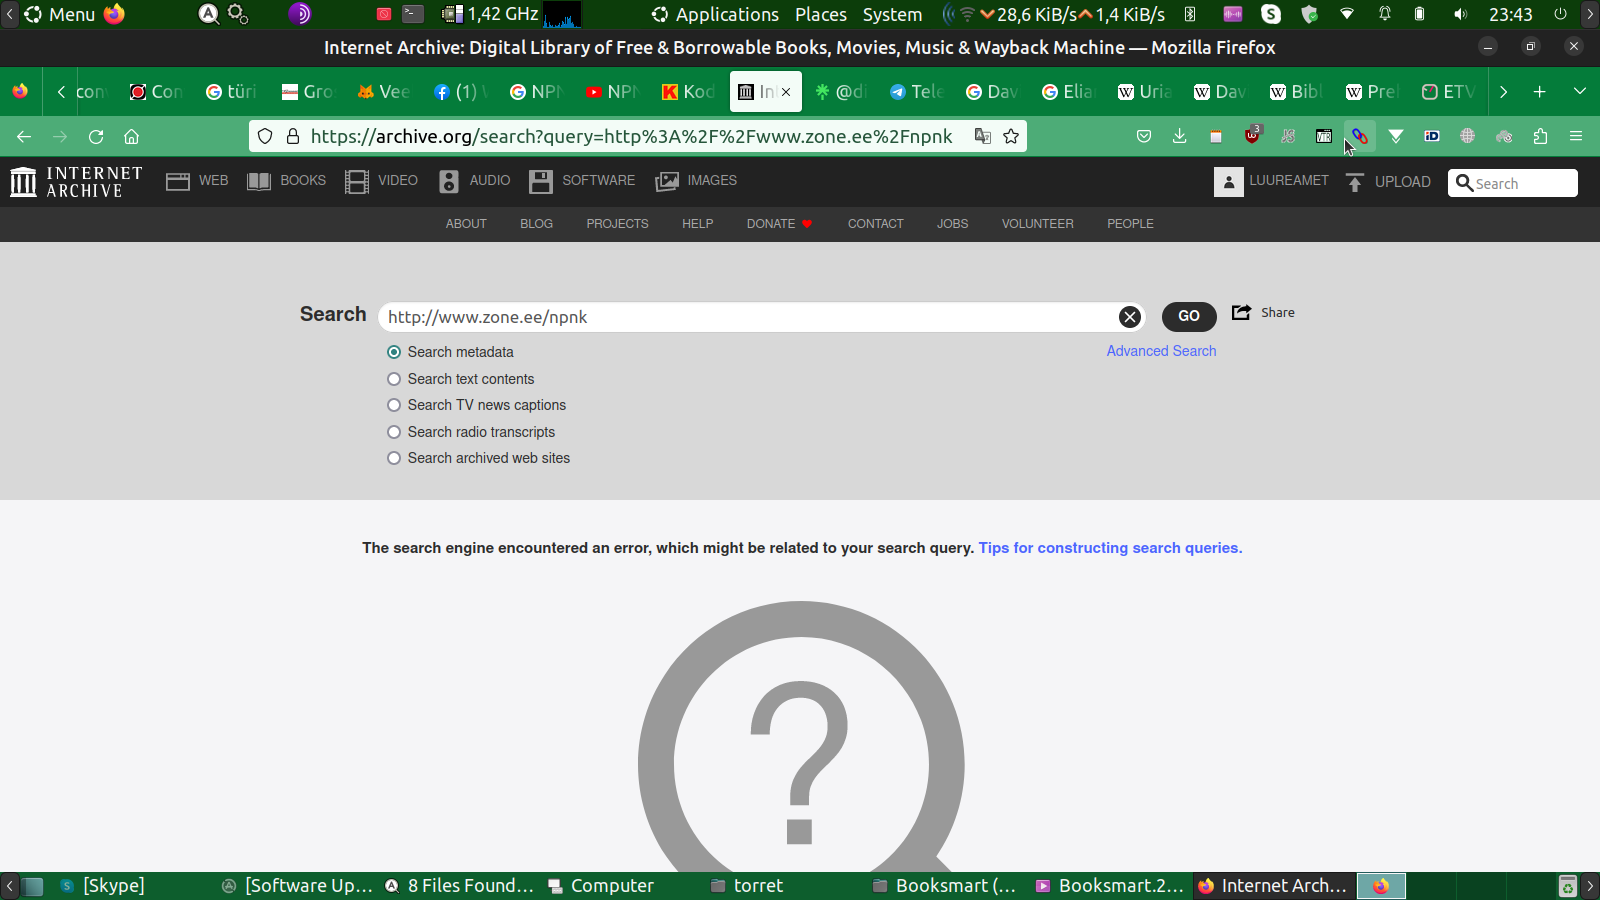This screenshot has width=1600, height=900.
Task: Select Search radio transcripts option
Action: [394, 432]
